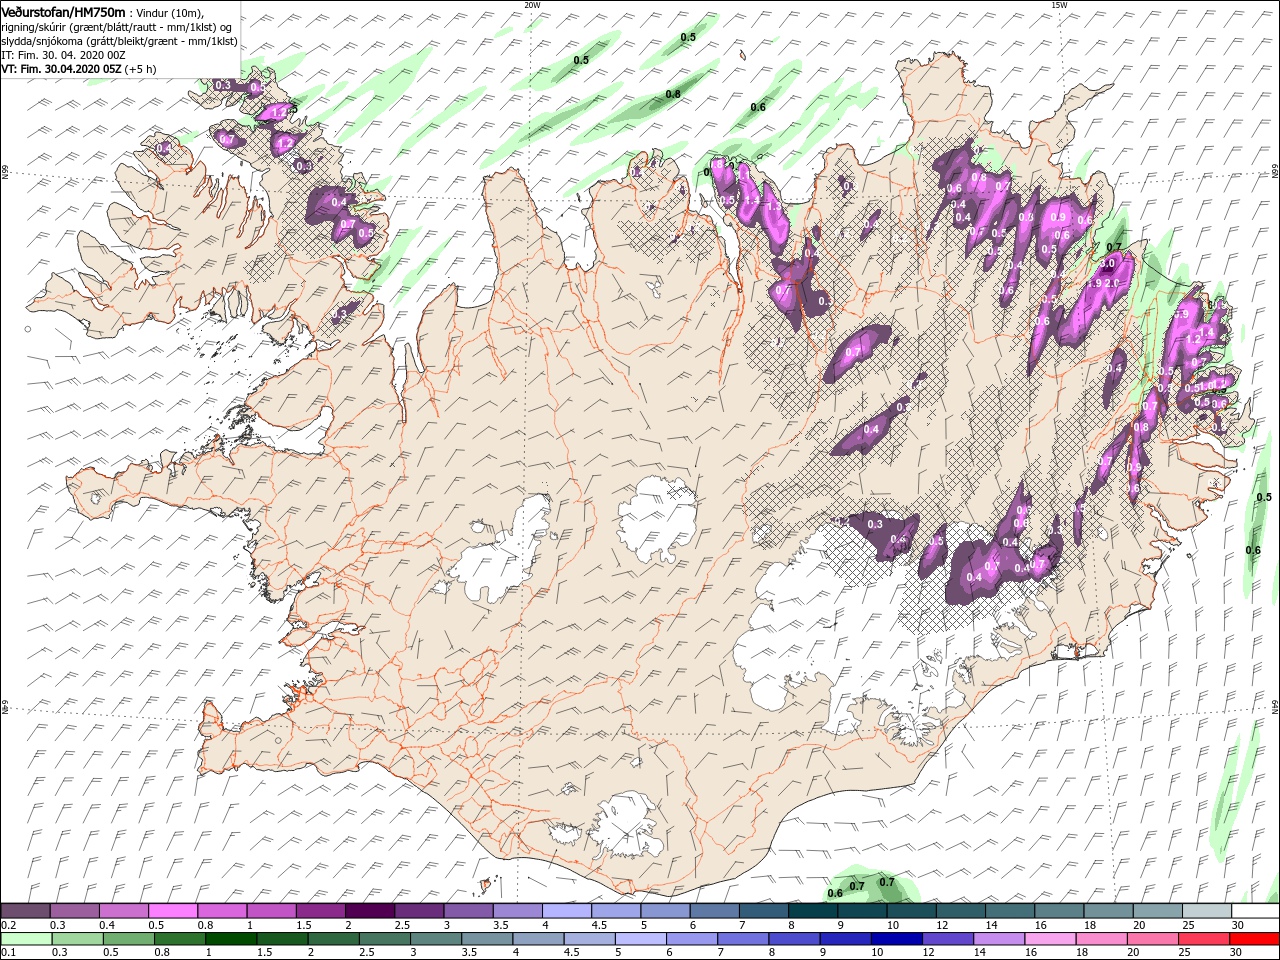1280x960 pixels.
Task: Select the 2 dark purple swatch in the top legend row
Action: 369,911
